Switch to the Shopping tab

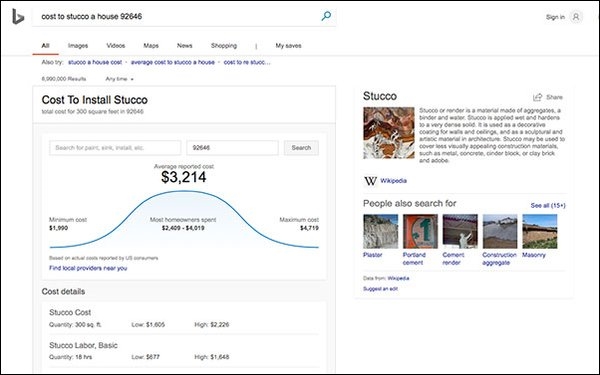pos(224,46)
